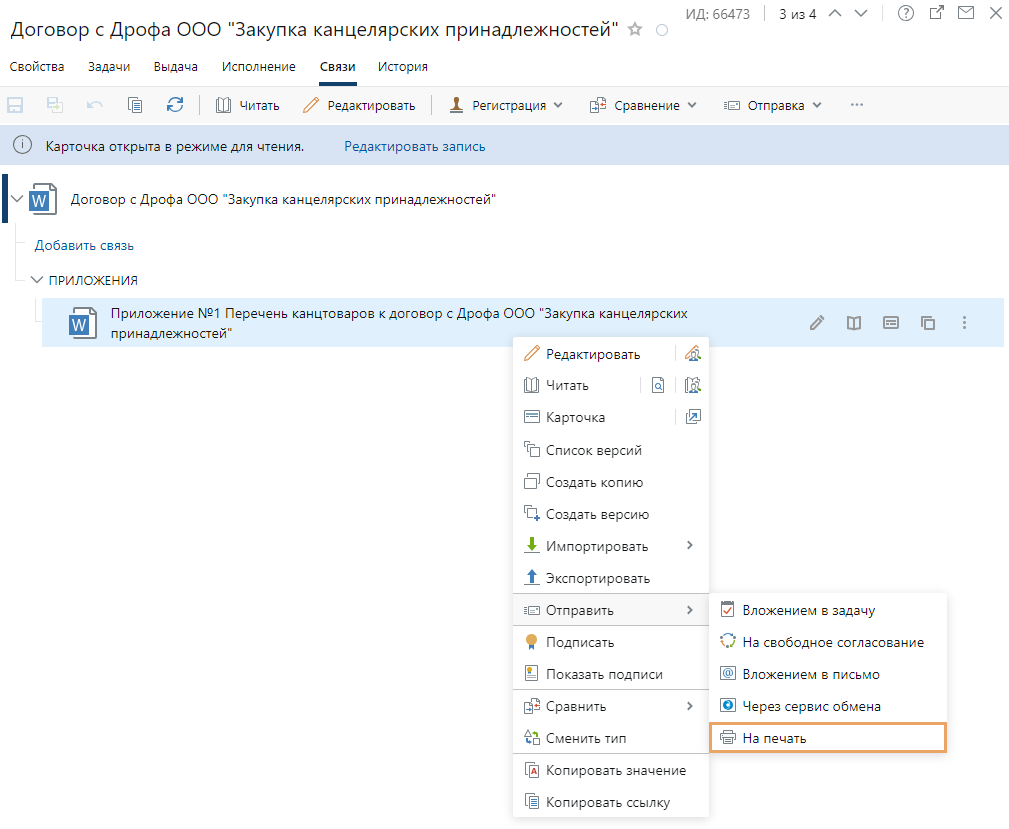Viewport: 1009px width, 829px height.
Task: Go to the next record with the down arrow
Action: (861, 13)
